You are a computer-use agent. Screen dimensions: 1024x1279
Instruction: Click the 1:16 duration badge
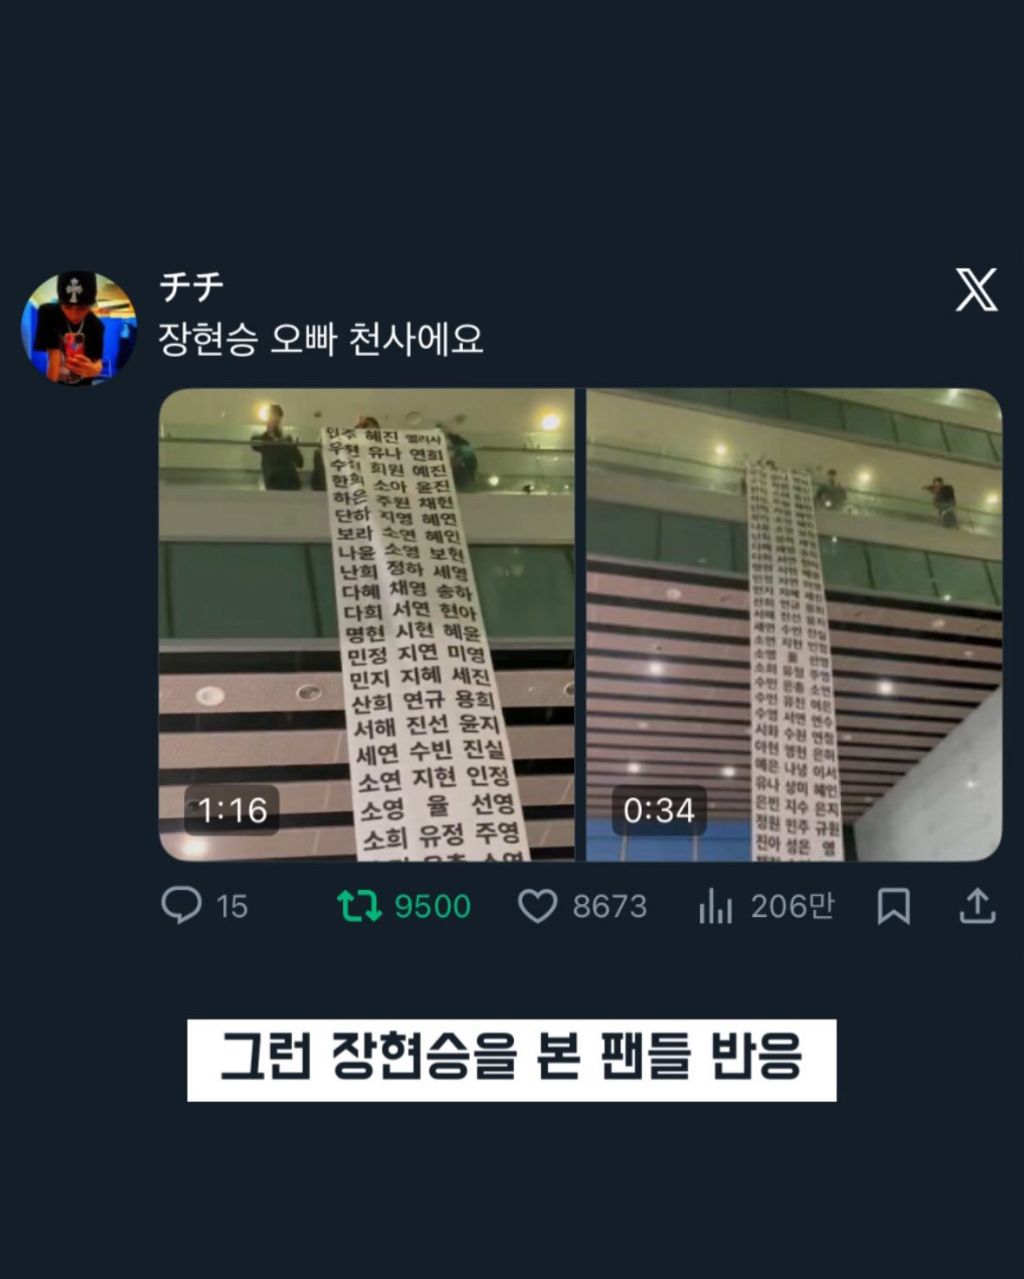pyautogui.click(x=232, y=810)
